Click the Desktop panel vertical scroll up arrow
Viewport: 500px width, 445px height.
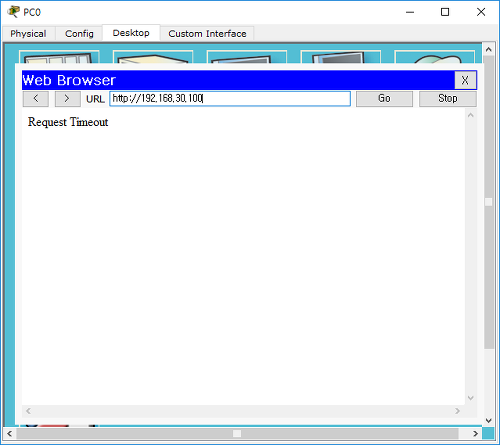pos(489,50)
